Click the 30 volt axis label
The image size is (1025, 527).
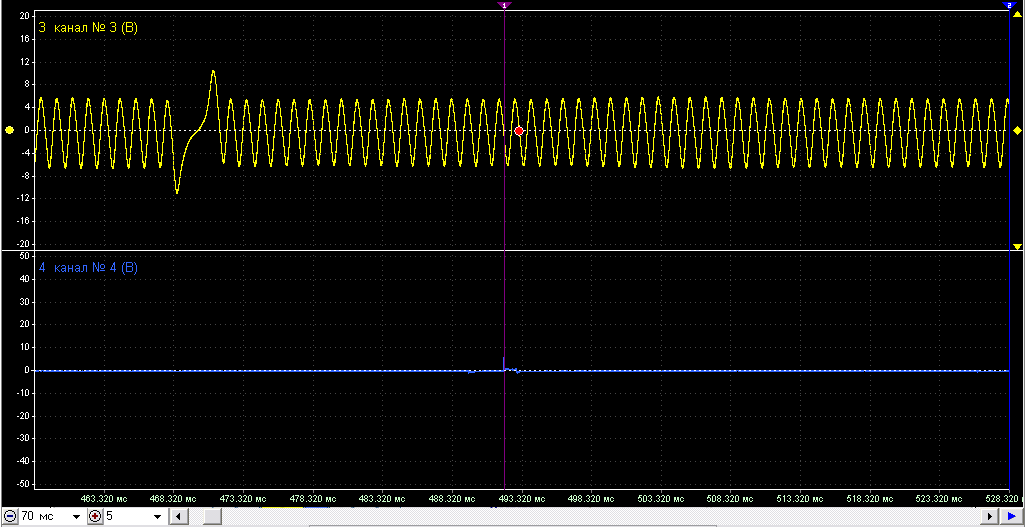pyautogui.click(x=24, y=301)
